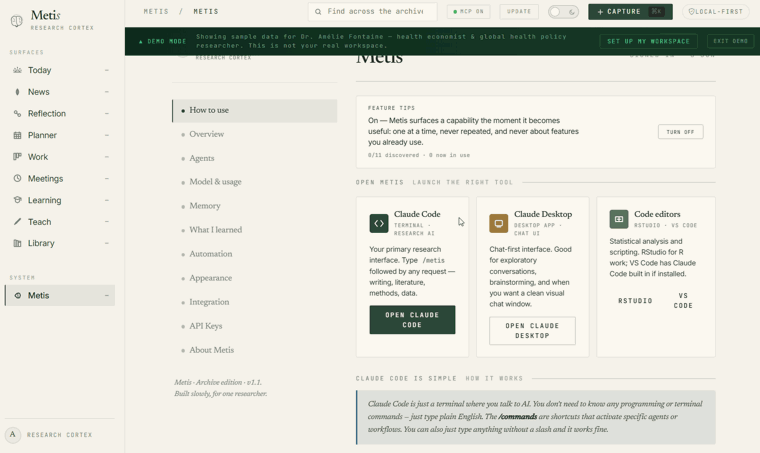Click the Library books icon
This screenshot has width=760, height=453.
[x=17, y=243]
